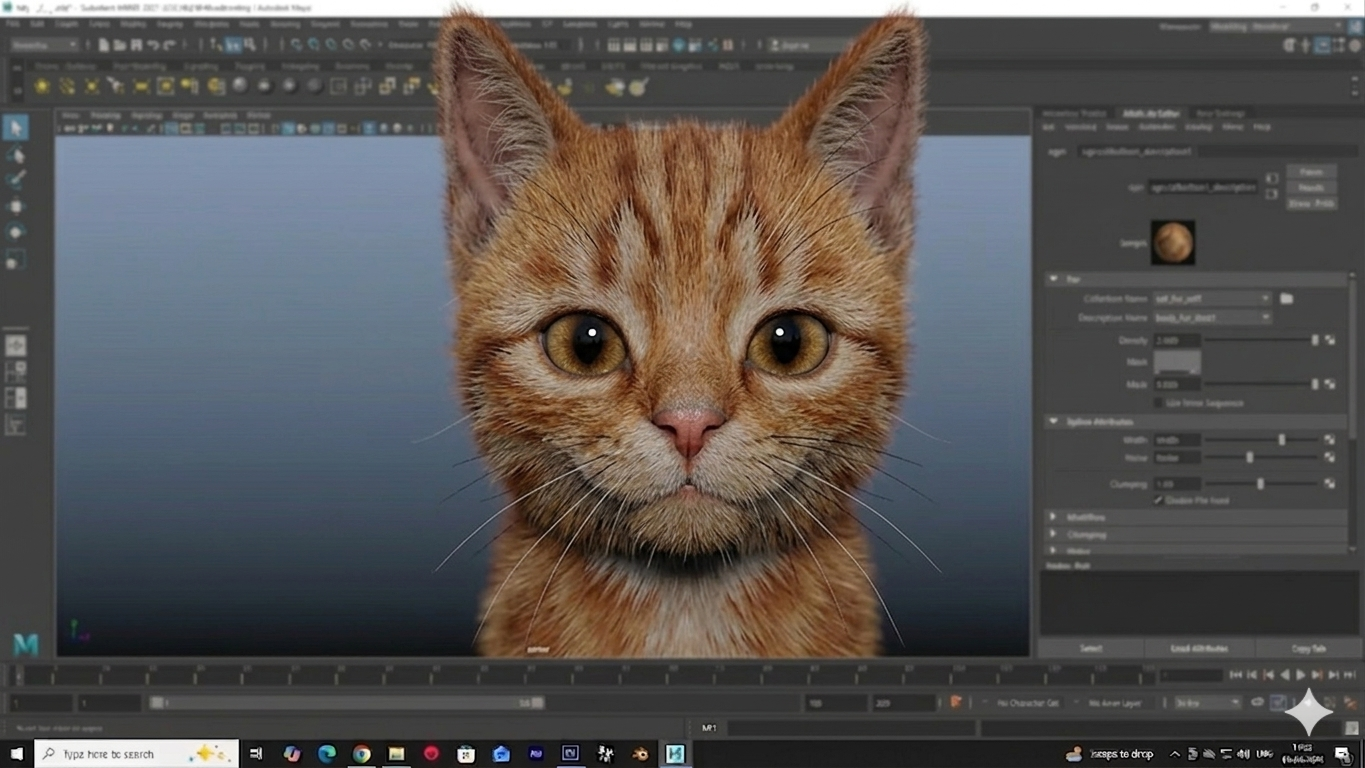Click the fur sample texture thumbnail
1365x768 pixels.
click(x=1172, y=242)
